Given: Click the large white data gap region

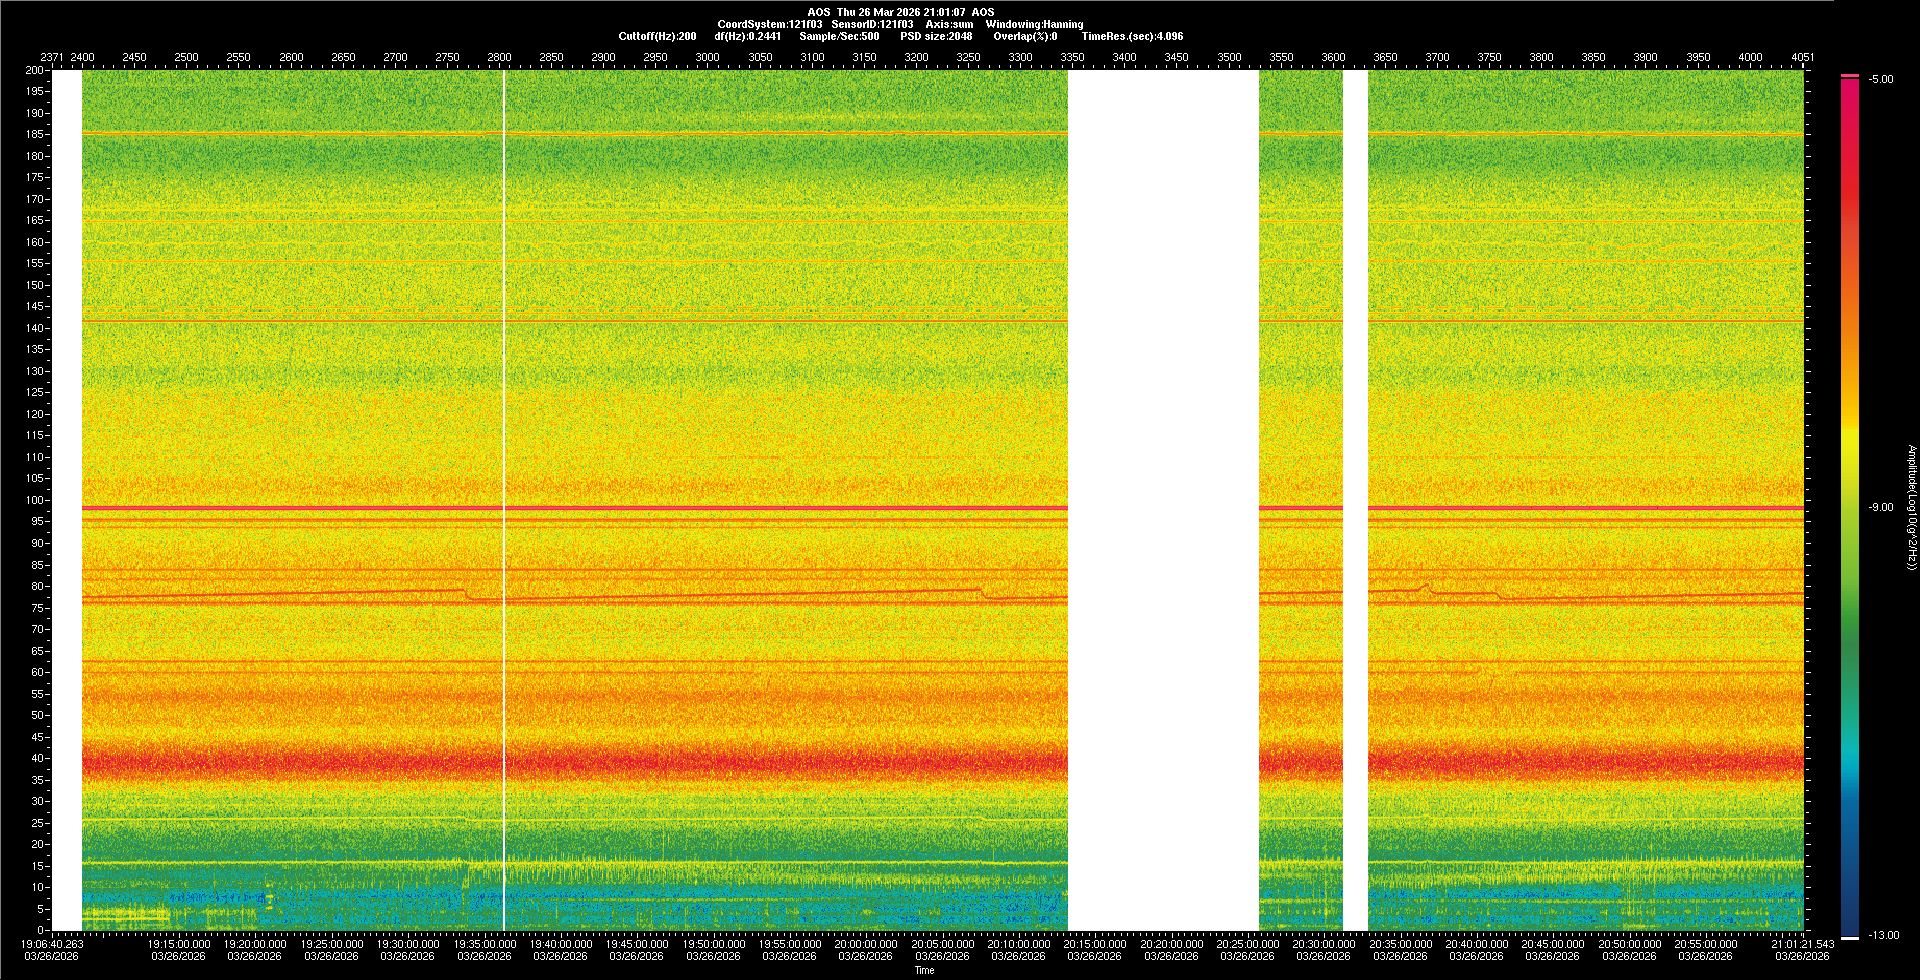Looking at the screenshot, I should (1163, 500).
